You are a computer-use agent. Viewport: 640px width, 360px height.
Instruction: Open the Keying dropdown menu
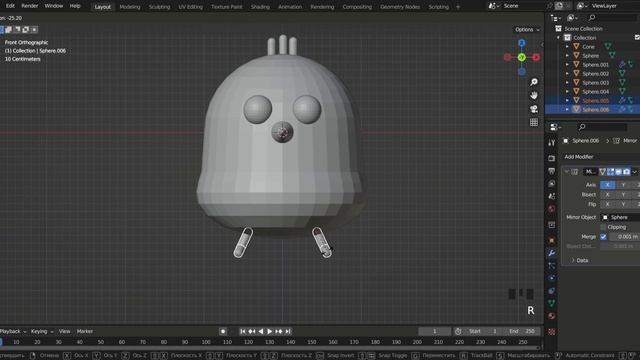coord(42,331)
